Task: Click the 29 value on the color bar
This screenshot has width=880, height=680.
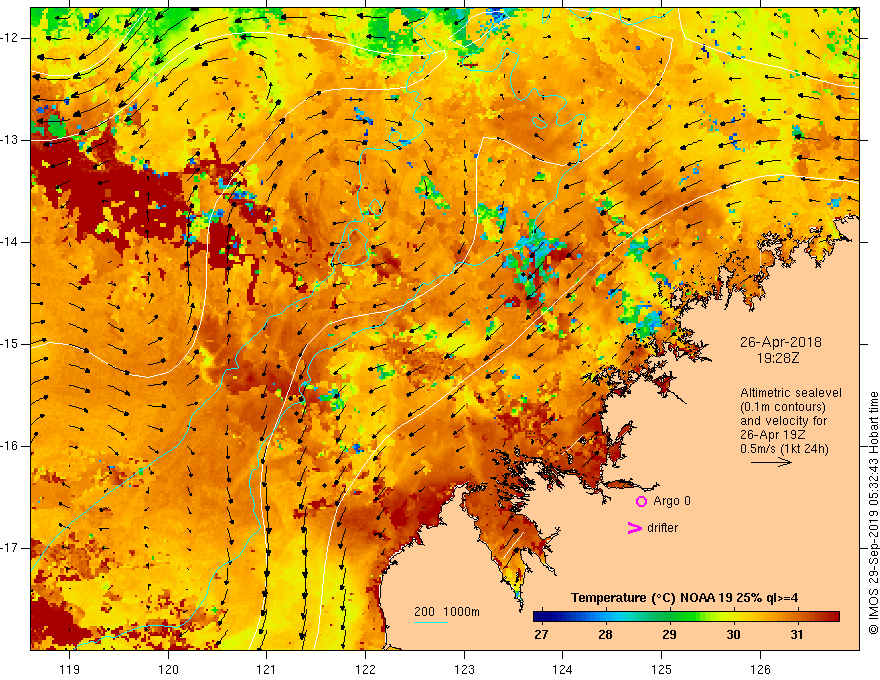Action: tap(669, 635)
